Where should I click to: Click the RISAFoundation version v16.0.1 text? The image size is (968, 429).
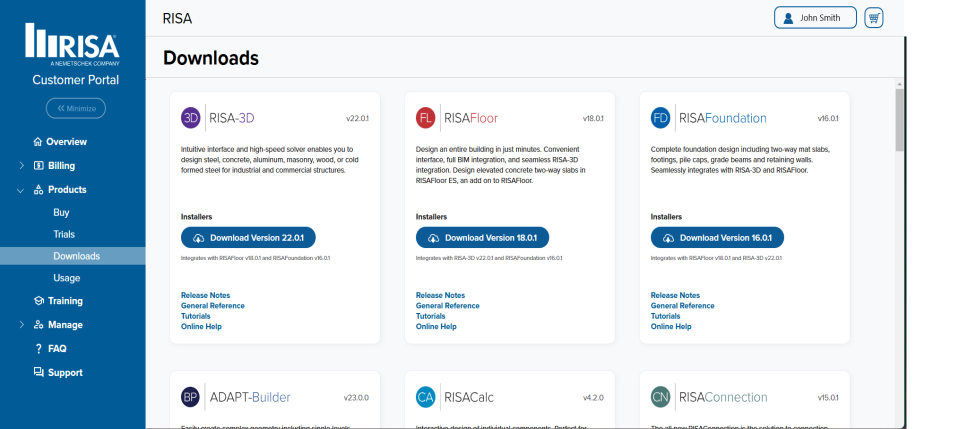(x=828, y=119)
